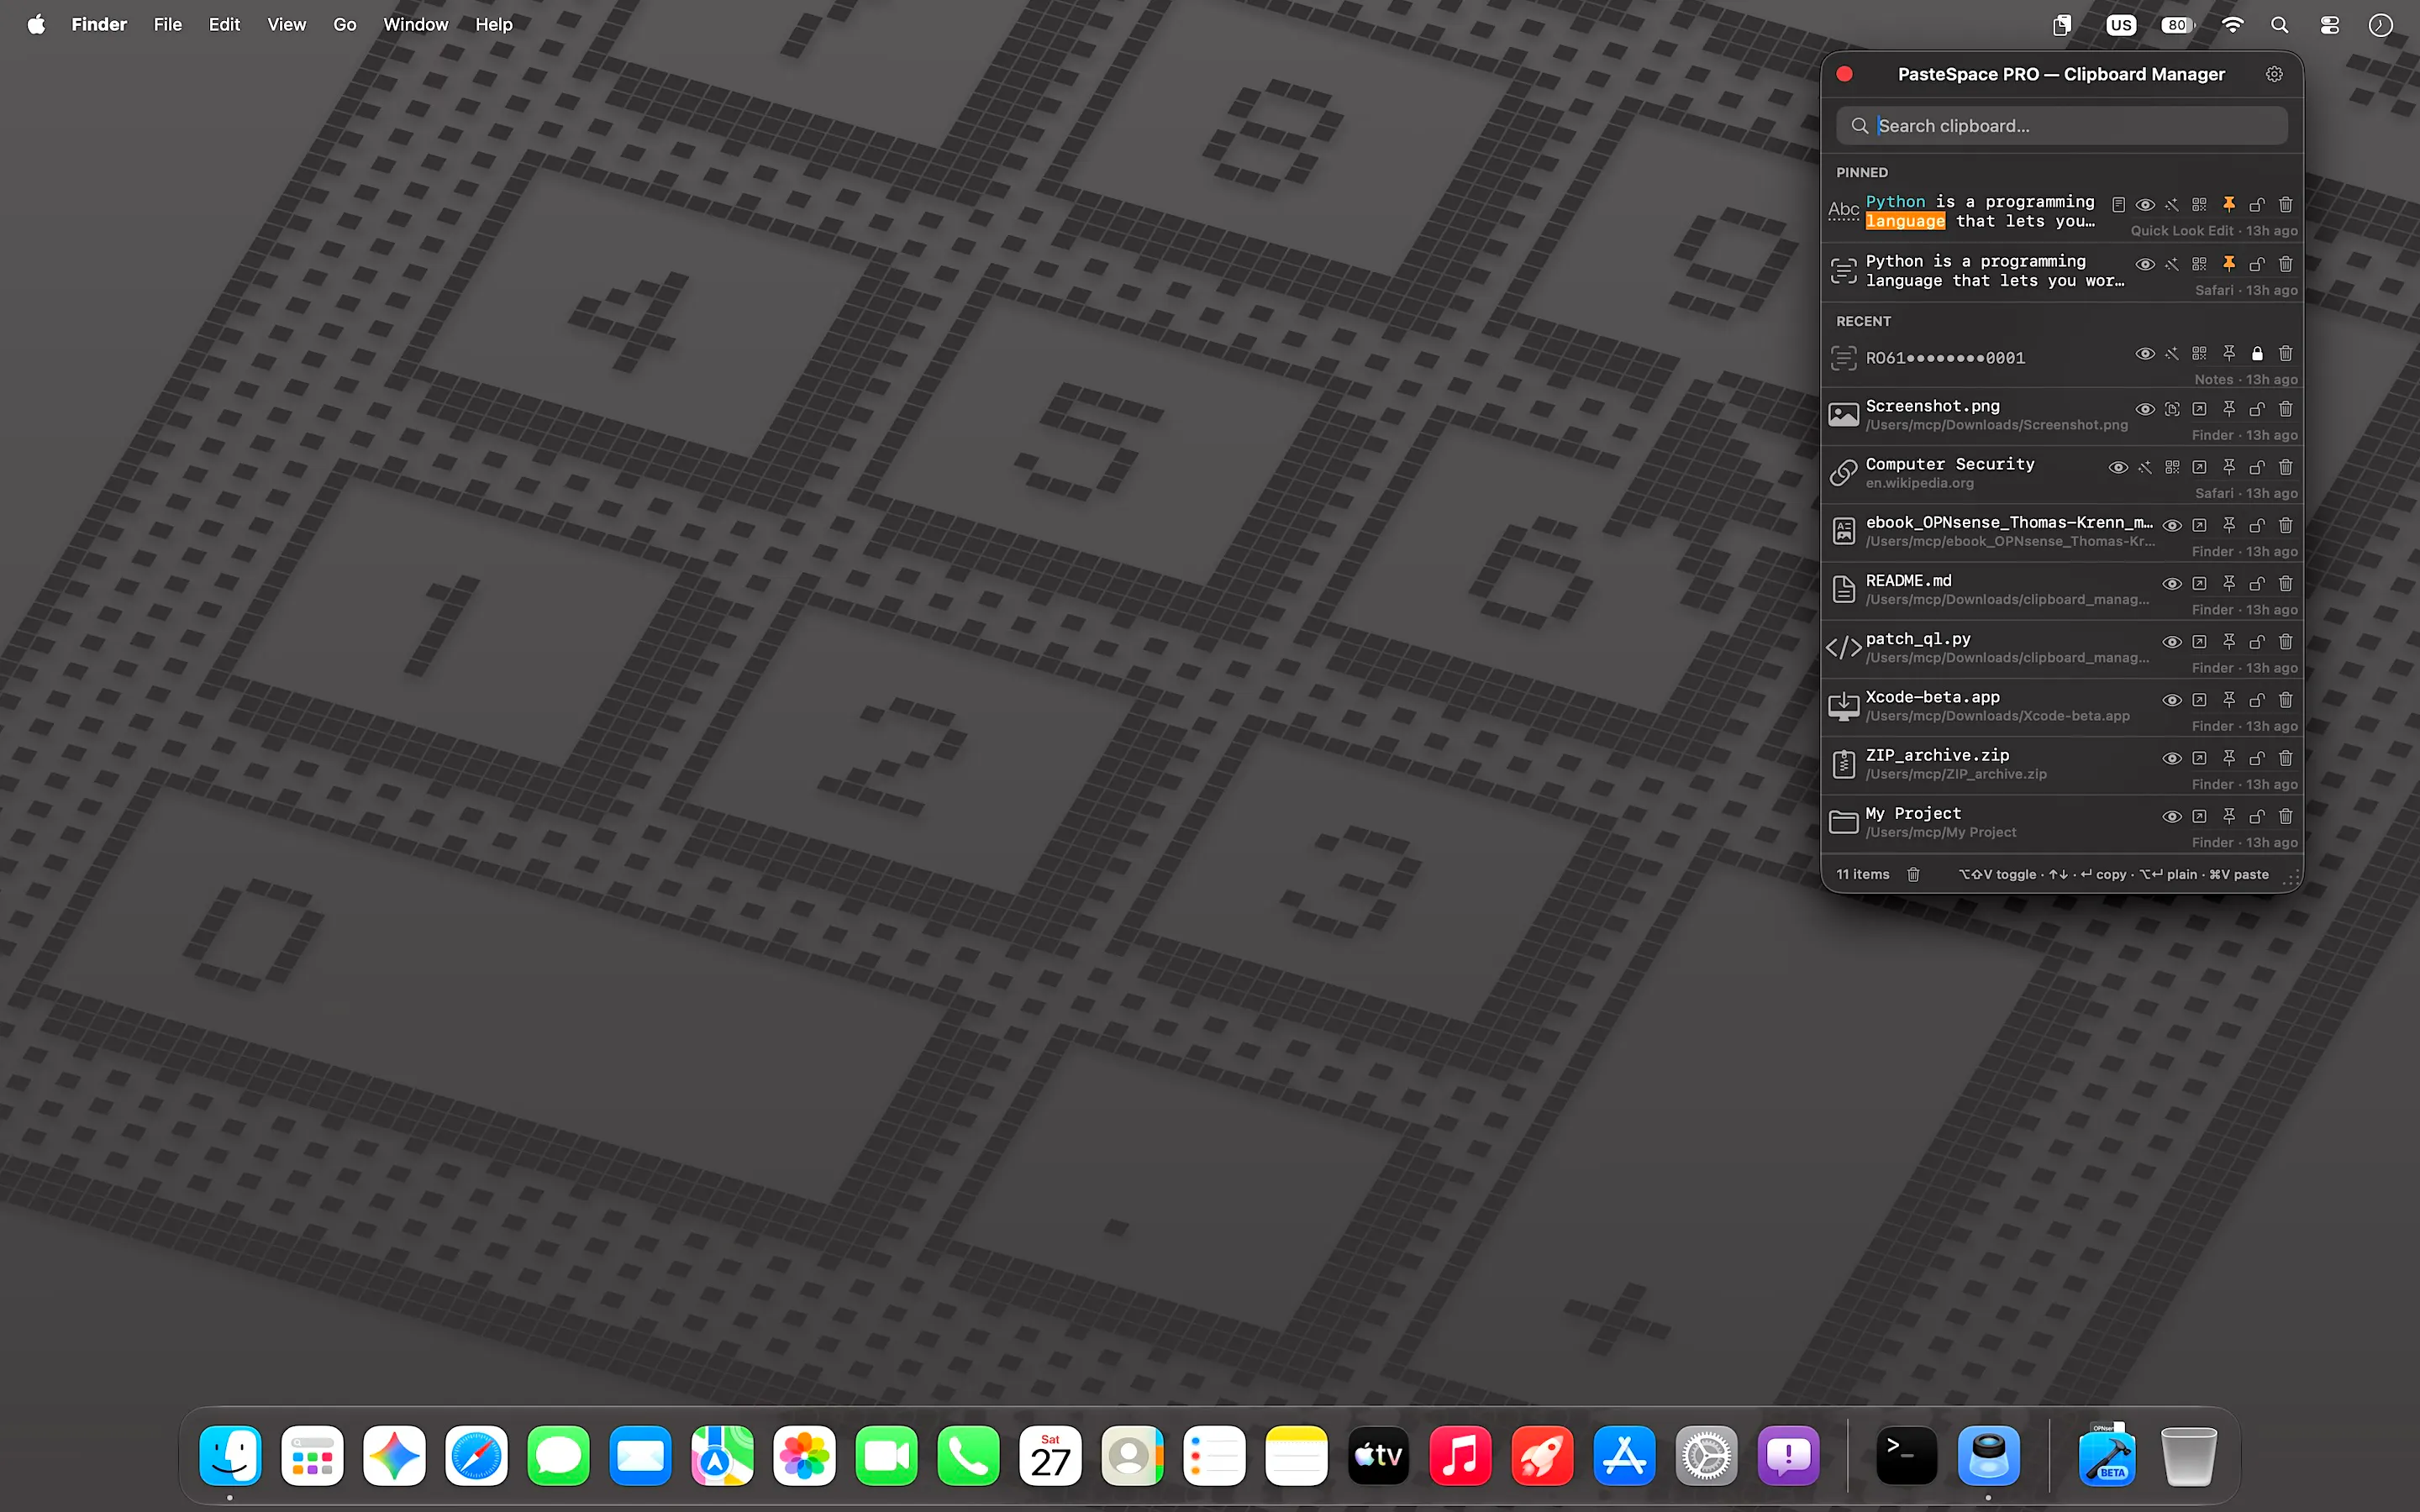Unpin the Safari Python text item
The image size is (2420, 1512).
click(2229, 264)
